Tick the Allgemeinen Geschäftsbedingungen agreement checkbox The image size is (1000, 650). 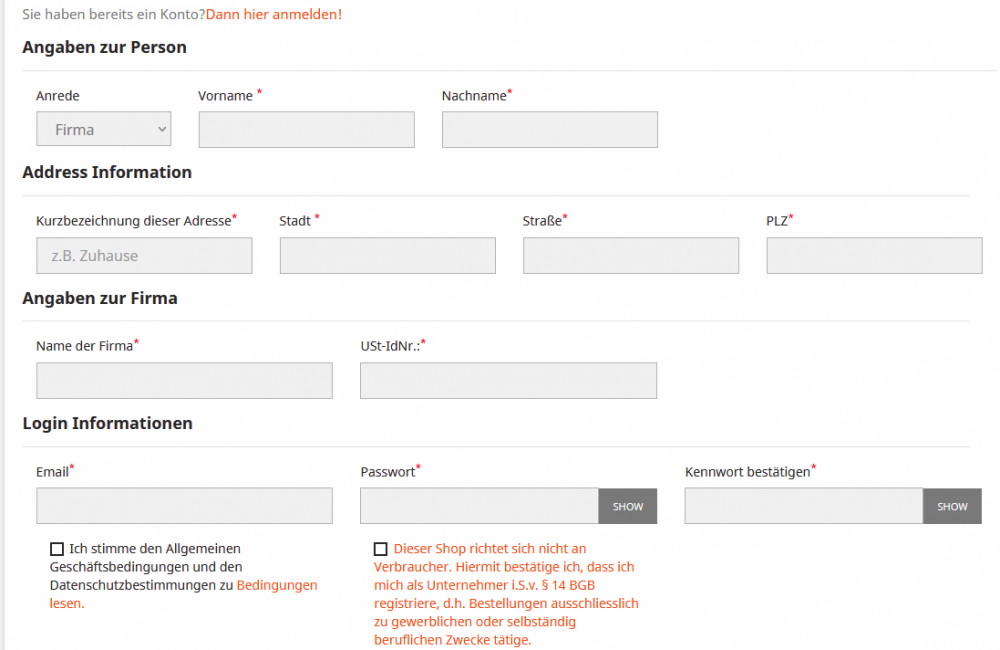coord(57,549)
